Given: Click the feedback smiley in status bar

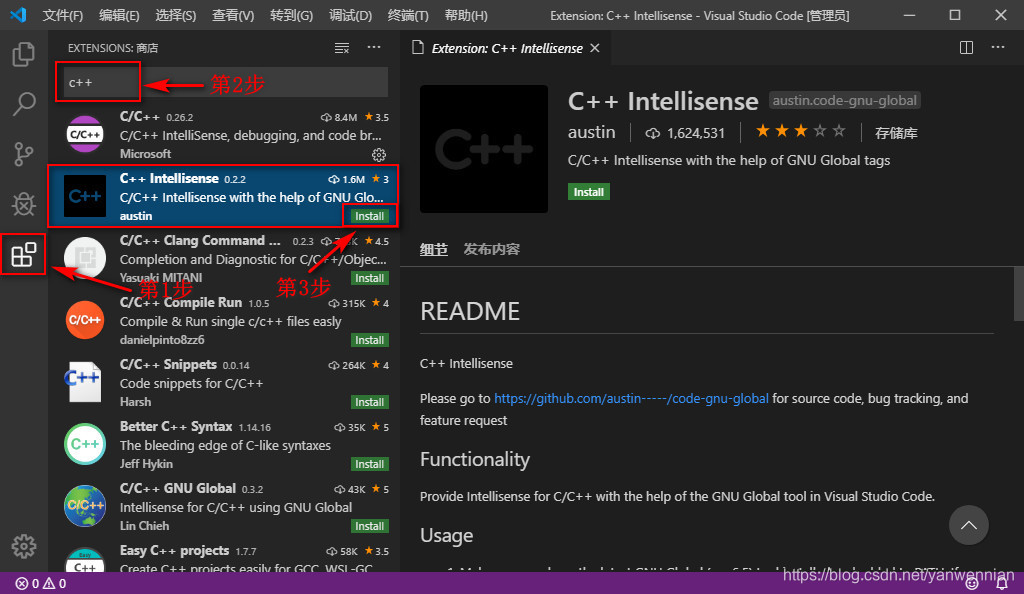Looking at the screenshot, I should tap(972, 584).
